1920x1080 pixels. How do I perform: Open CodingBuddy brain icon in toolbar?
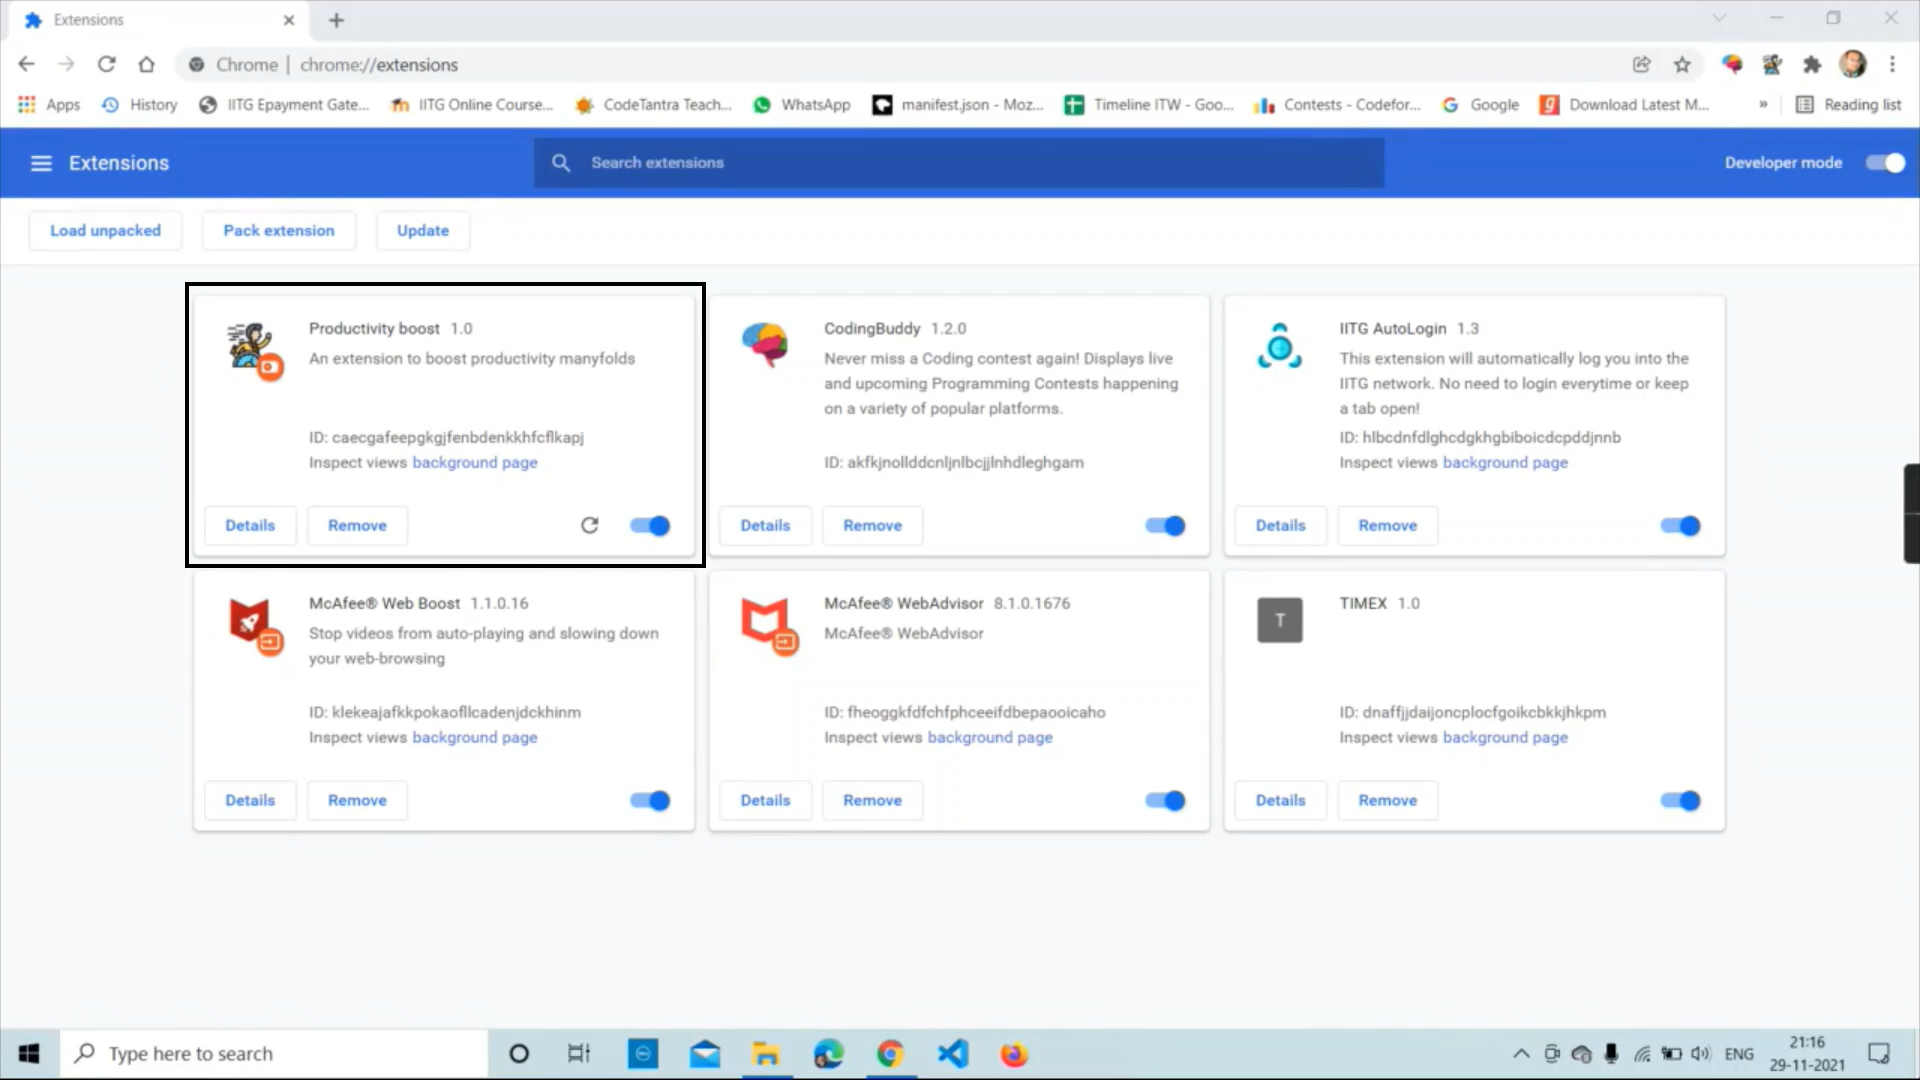pyautogui.click(x=1732, y=65)
